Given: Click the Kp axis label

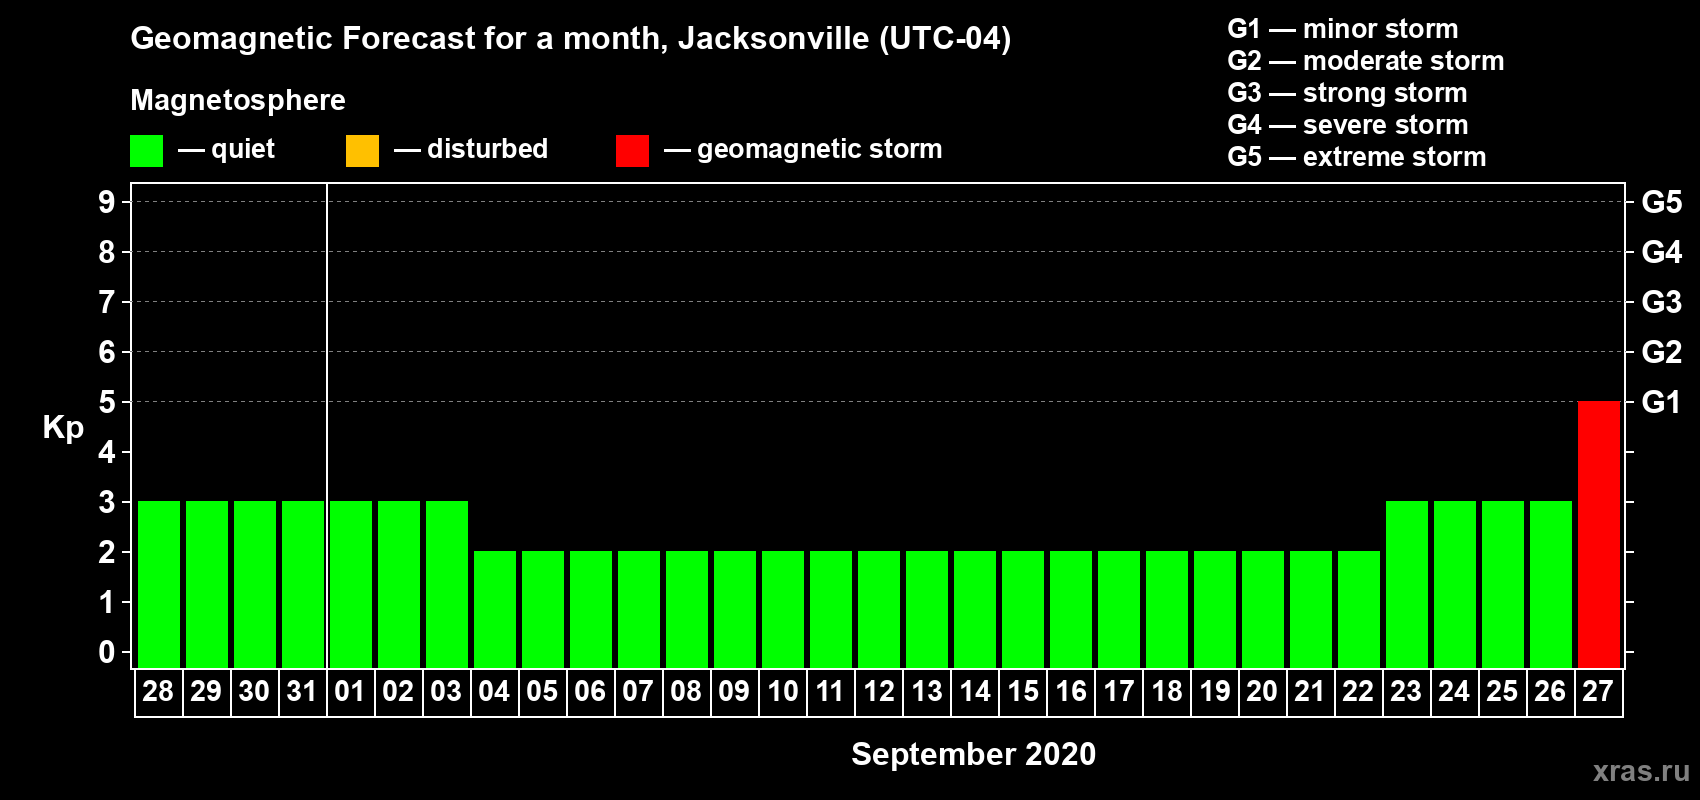Looking at the screenshot, I should point(63,428).
